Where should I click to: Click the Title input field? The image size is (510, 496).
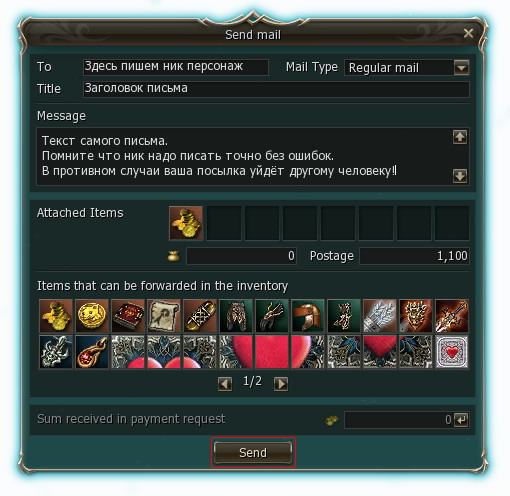(x=276, y=89)
